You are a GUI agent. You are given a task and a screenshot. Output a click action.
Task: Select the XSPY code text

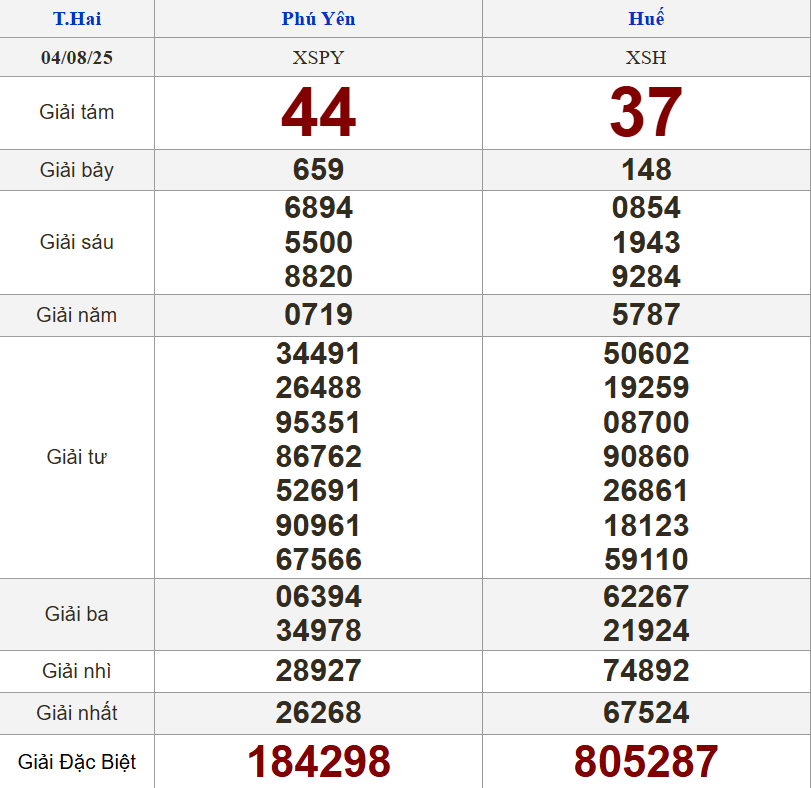pyautogui.click(x=318, y=57)
